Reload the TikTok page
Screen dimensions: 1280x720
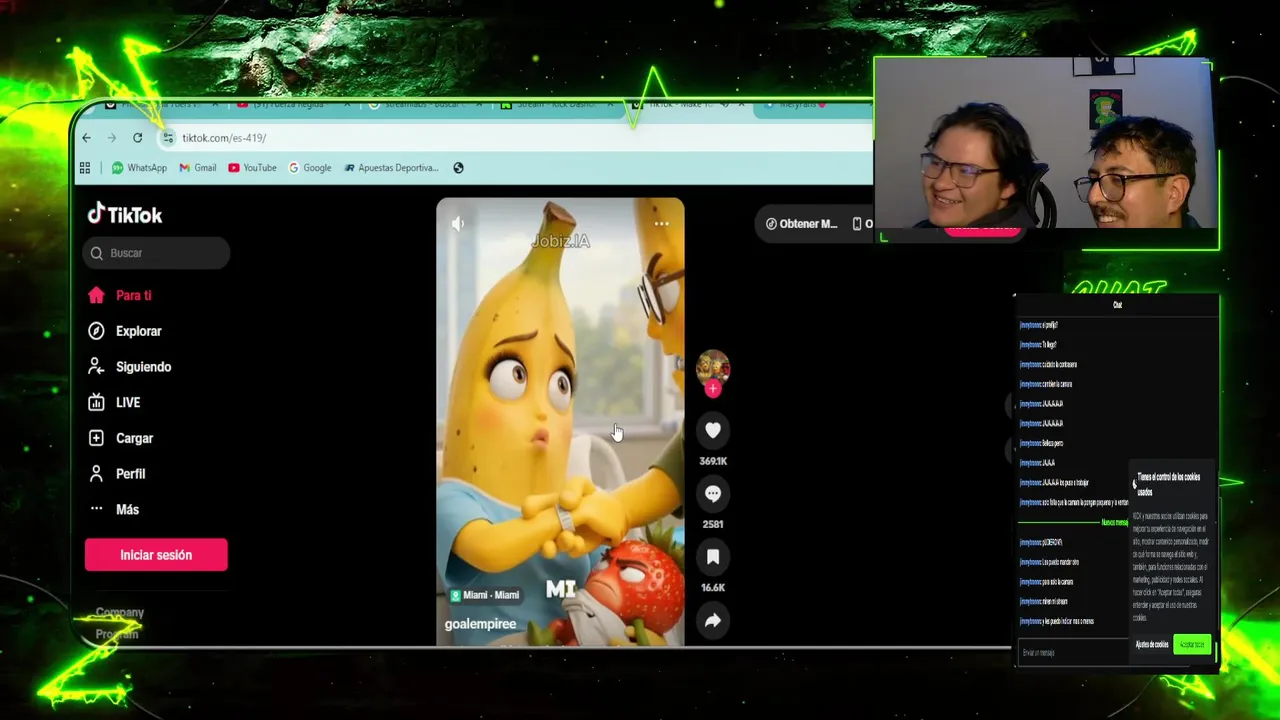pos(137,138)
